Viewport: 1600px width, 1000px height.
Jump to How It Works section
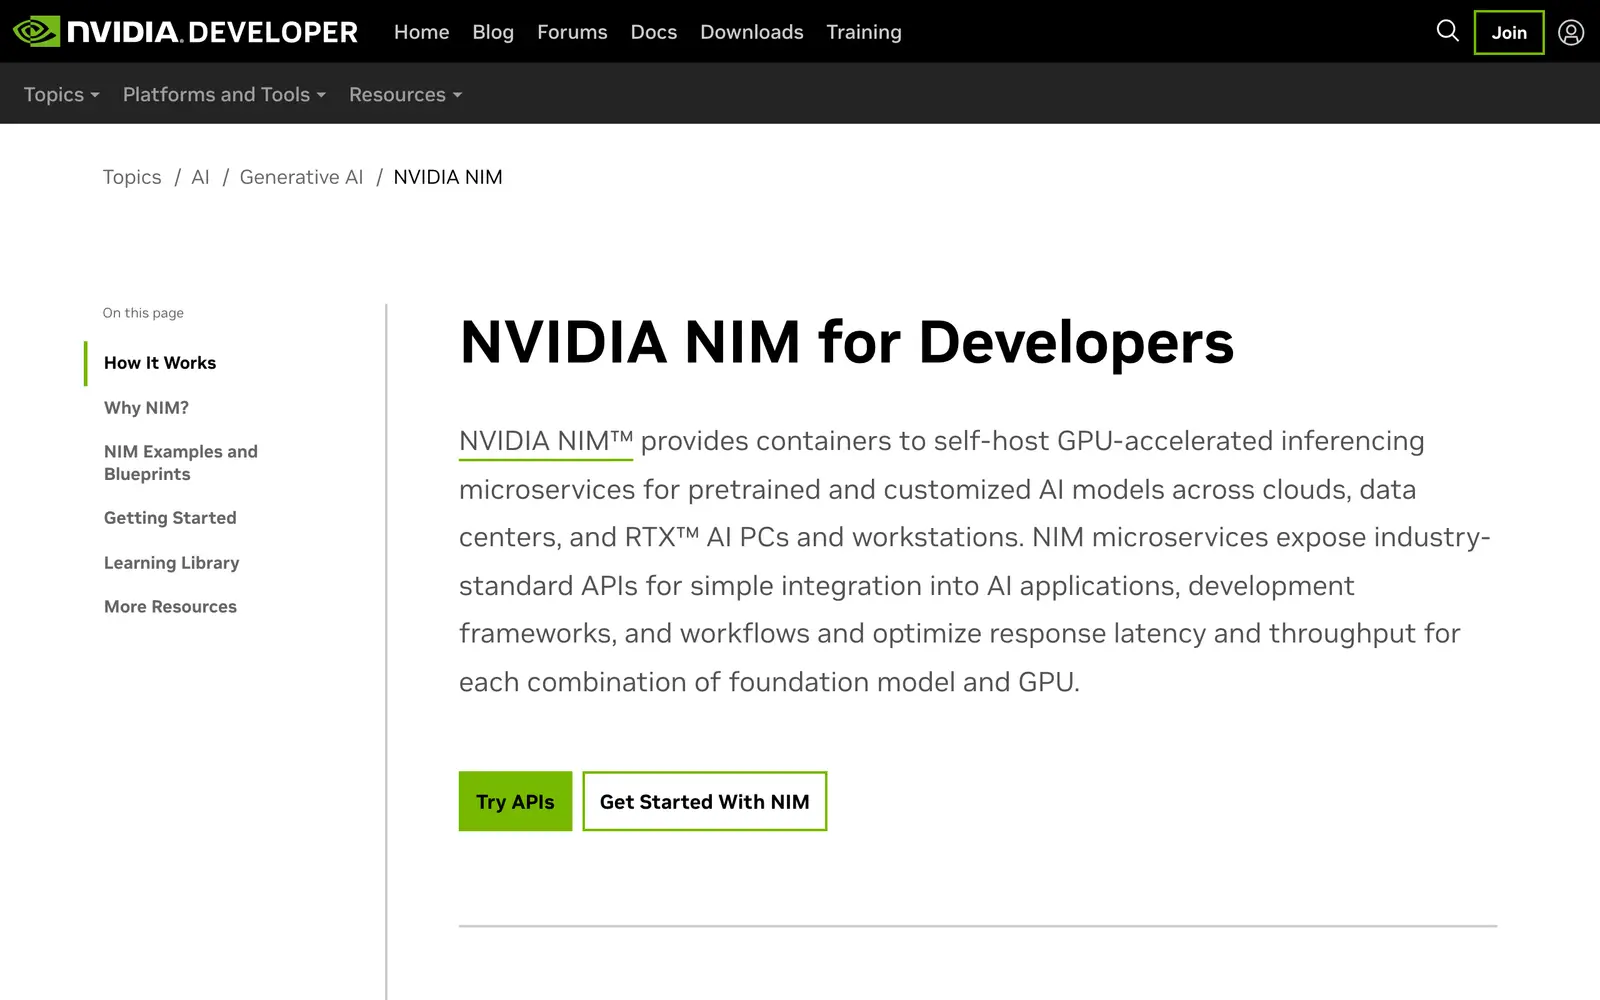(x=160, y=363)
